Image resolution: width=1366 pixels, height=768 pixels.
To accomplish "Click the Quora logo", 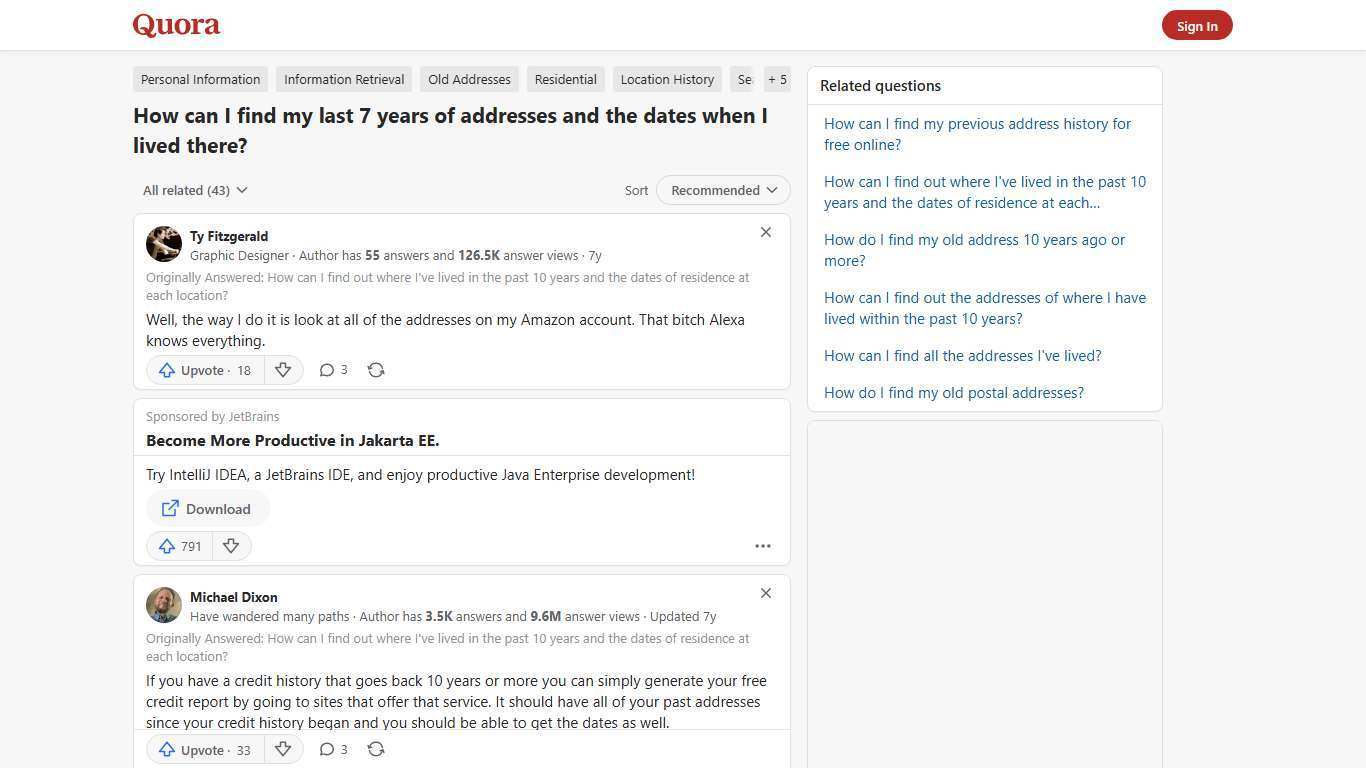I will pos(175,24).
